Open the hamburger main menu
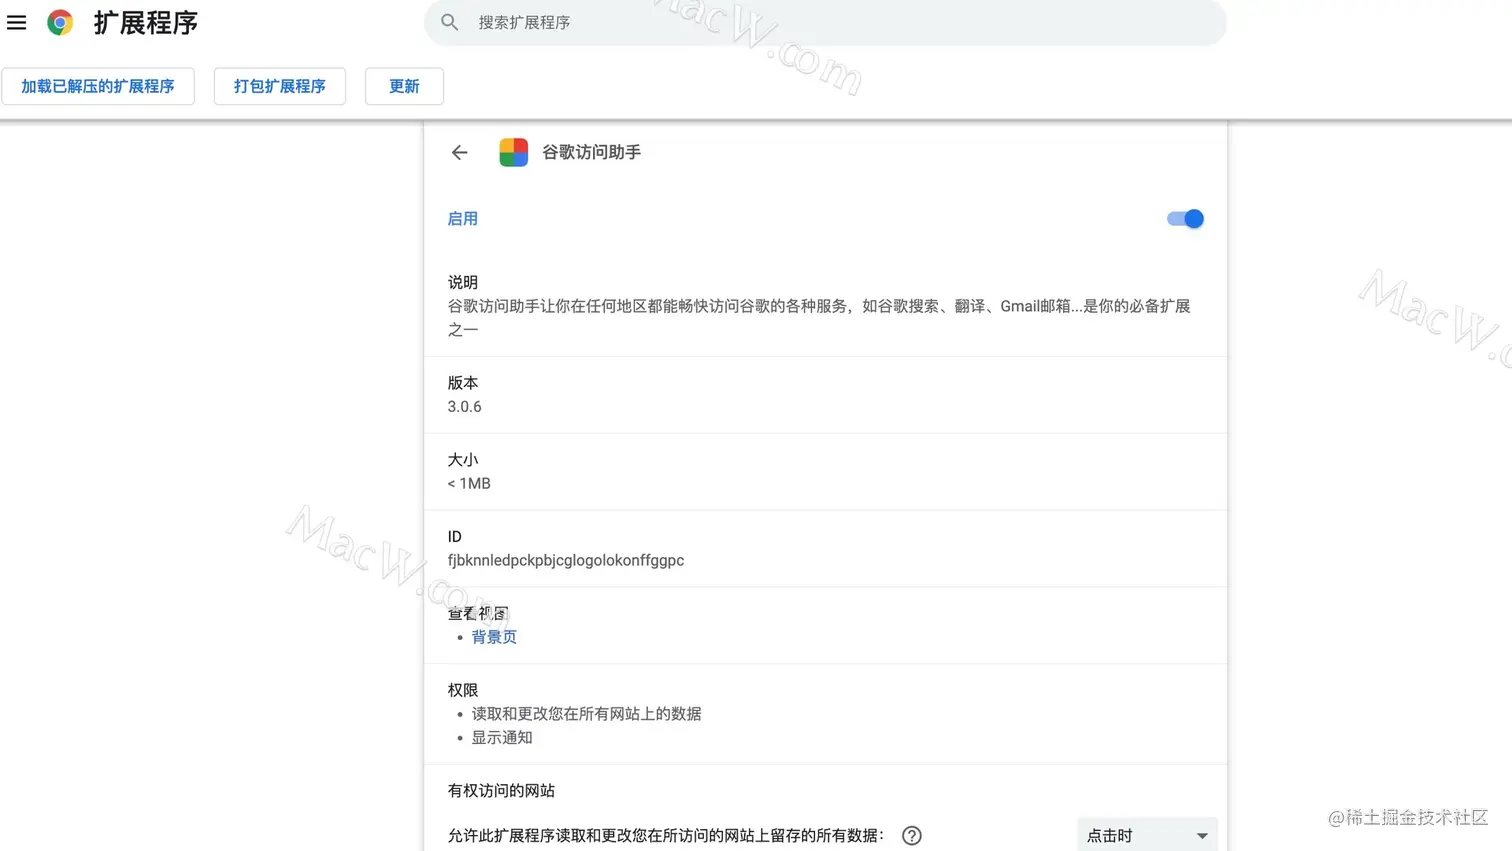 tap(17, 22)
